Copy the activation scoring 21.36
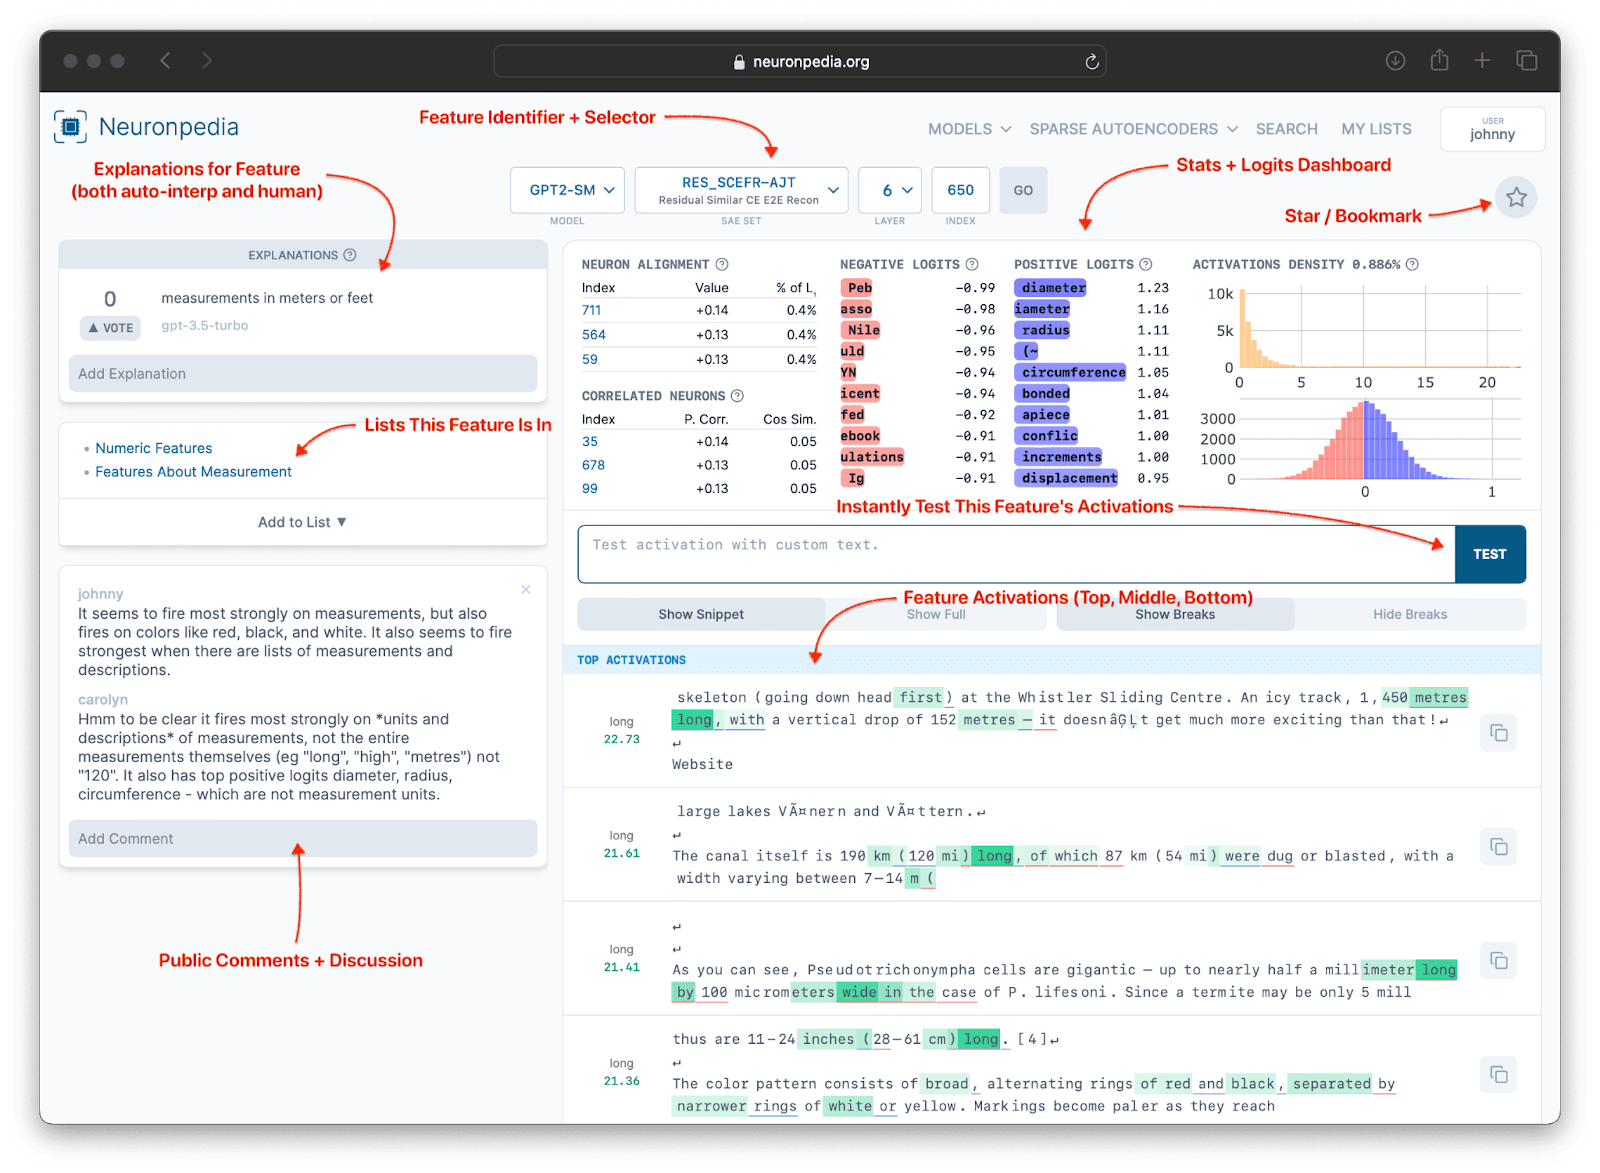The height and width of the screenshot is (1173, 1600). 1498,1075
